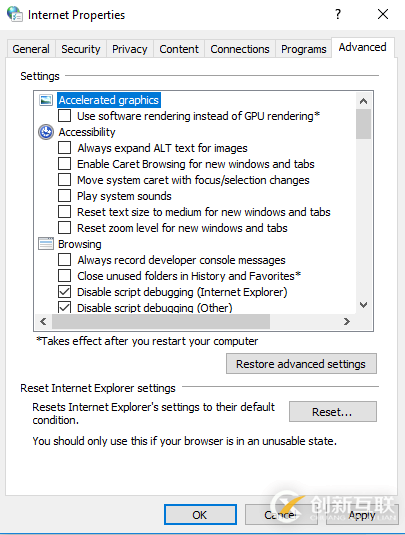The image size is (405, 535).
Task: Click Restore advanced settings button
Action: click(301, 364)
